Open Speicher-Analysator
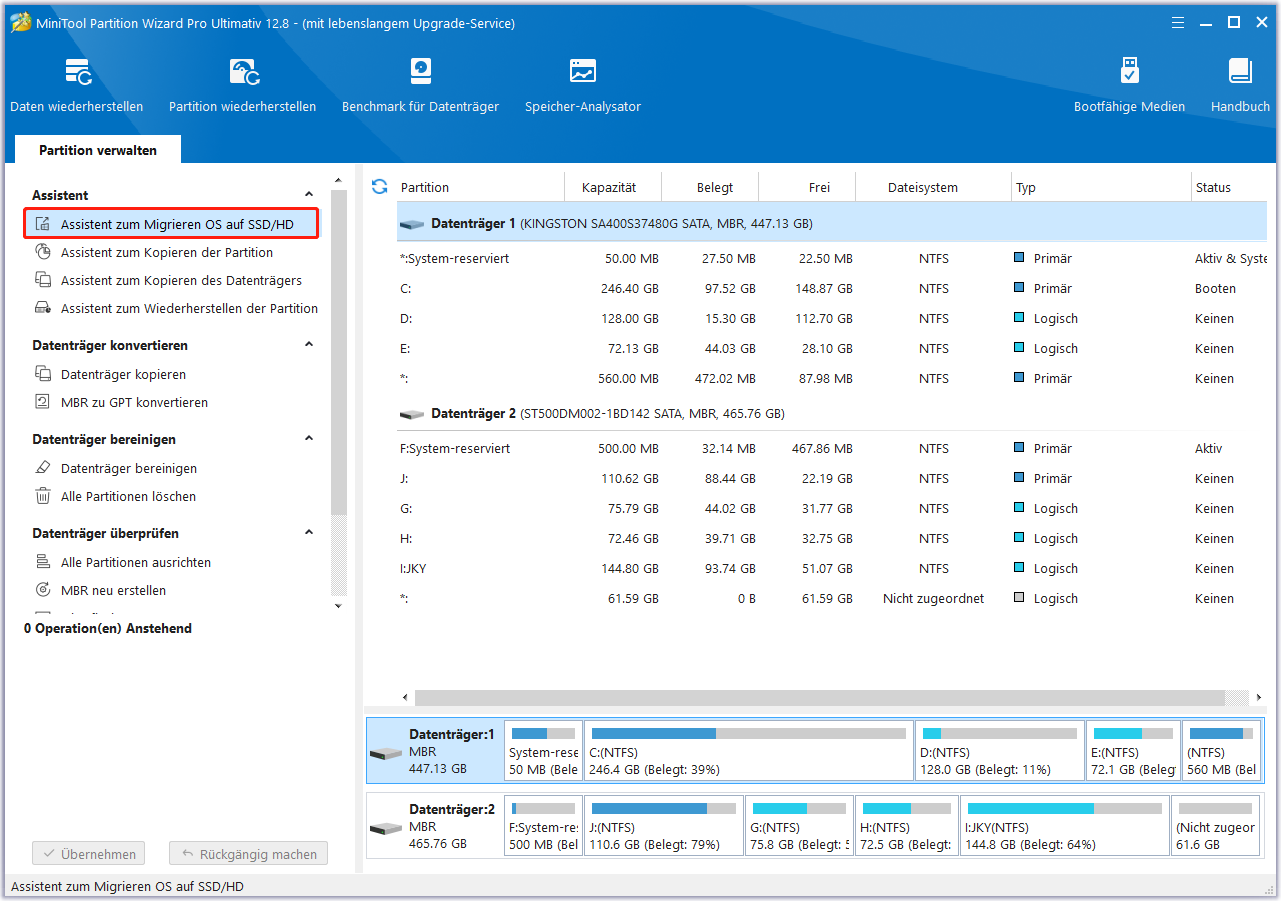The height and width of the screenshot is (901, 1281). point(583,86)
